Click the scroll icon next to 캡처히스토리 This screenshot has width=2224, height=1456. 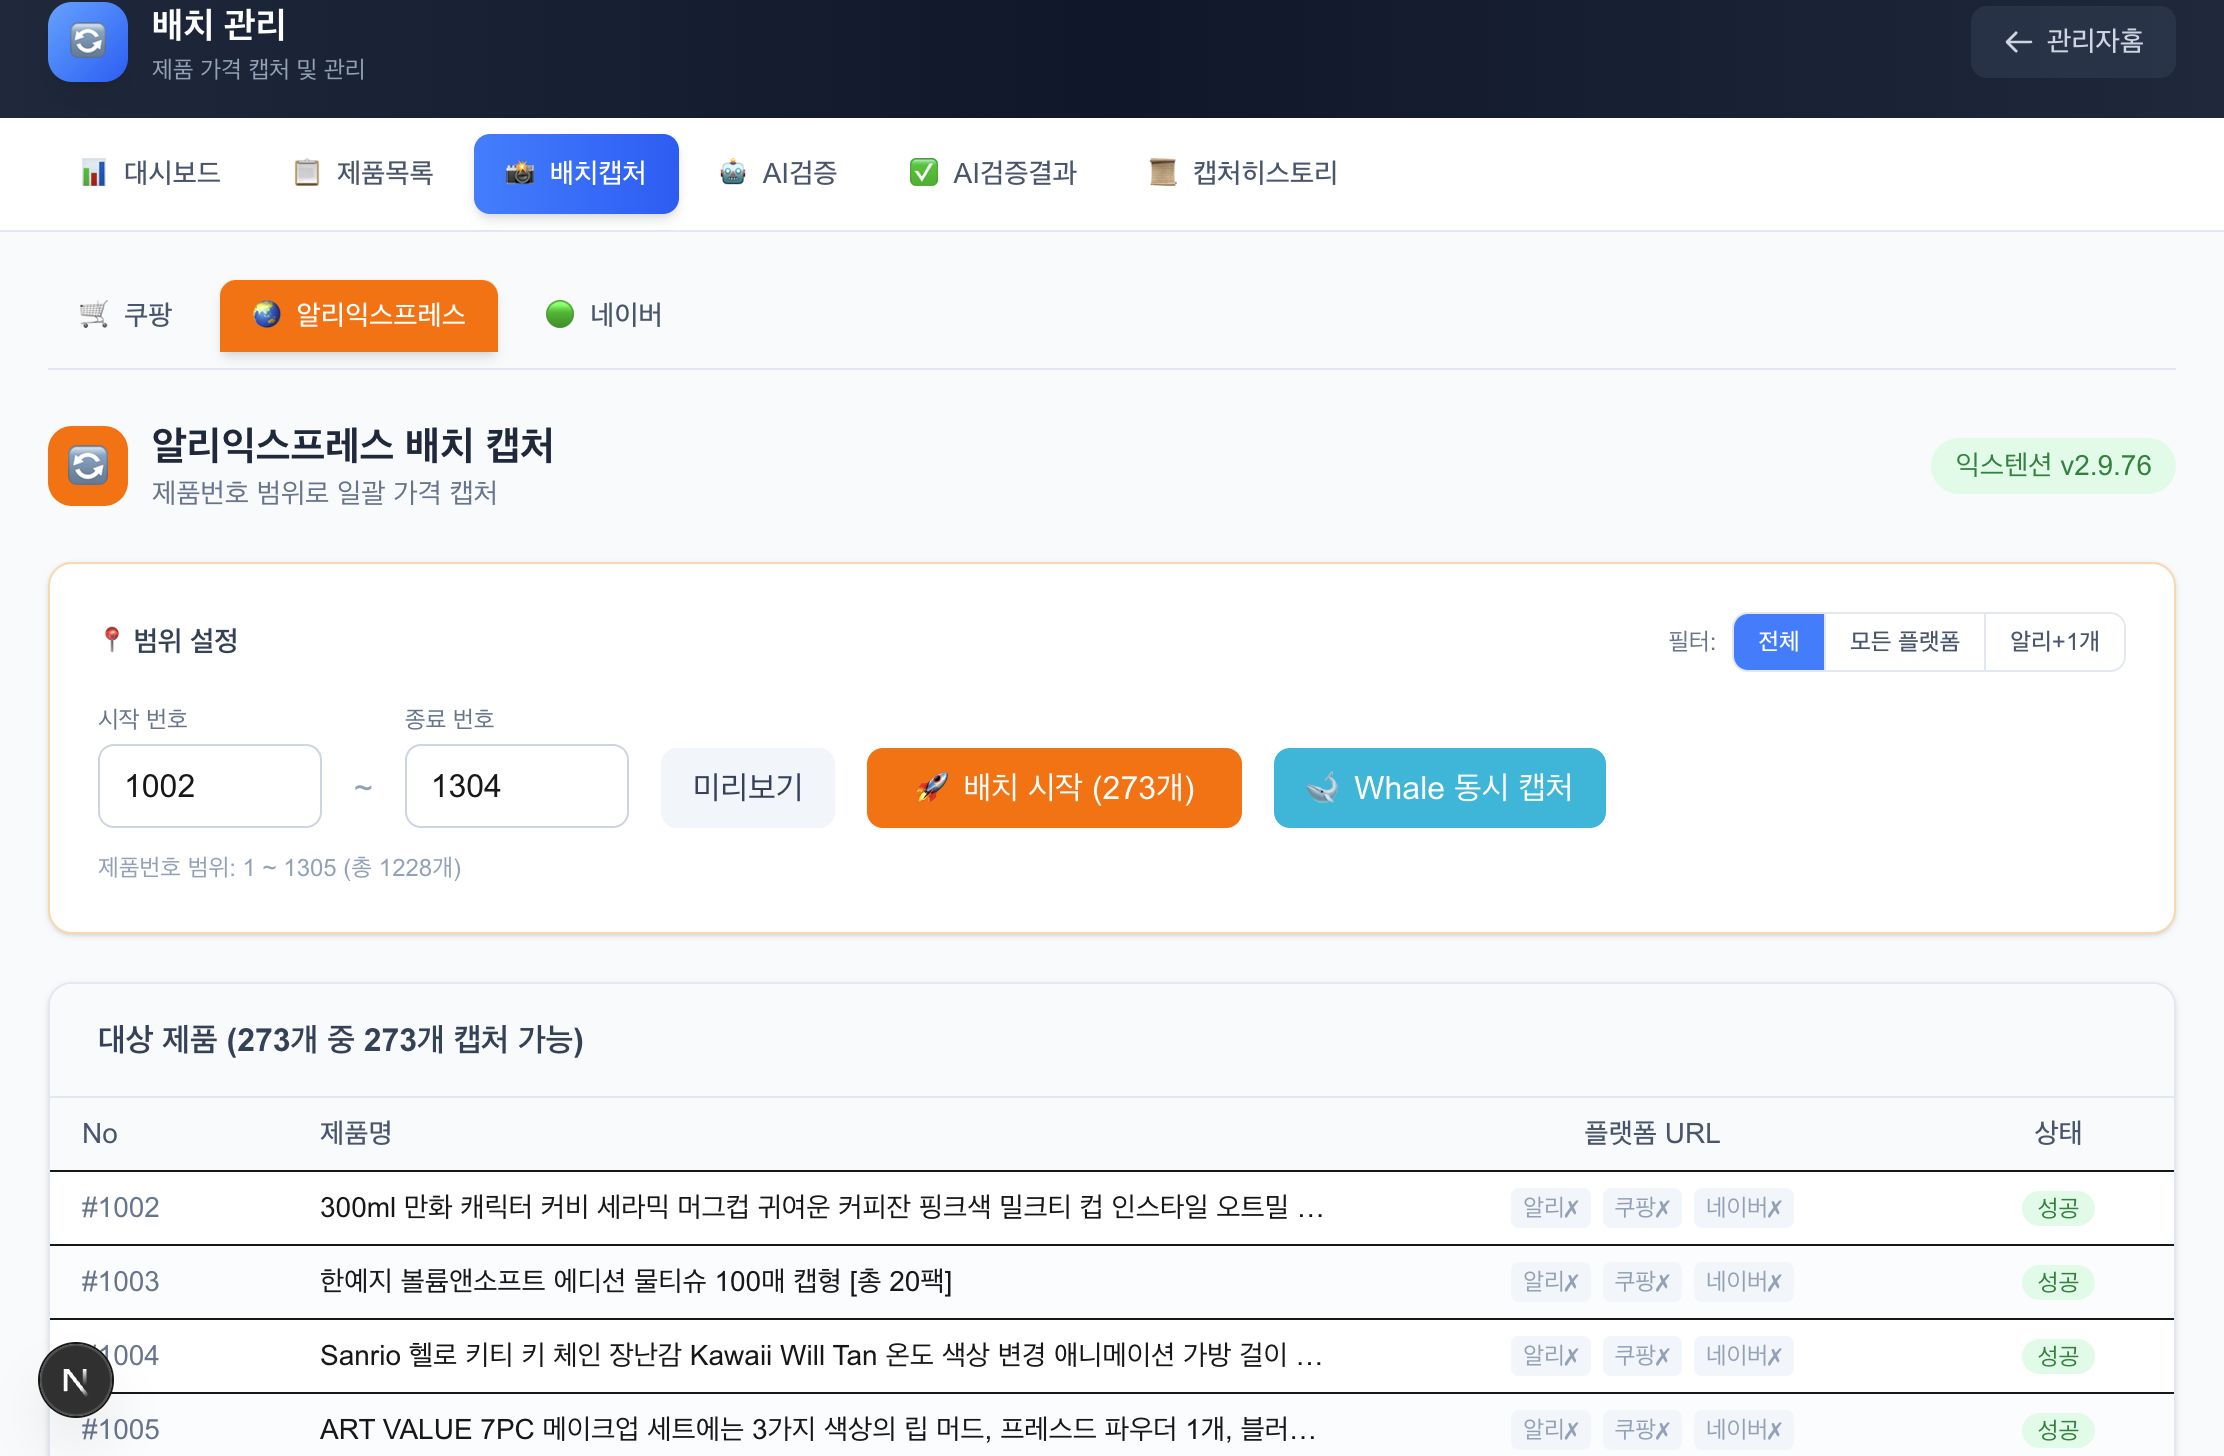1161,172
